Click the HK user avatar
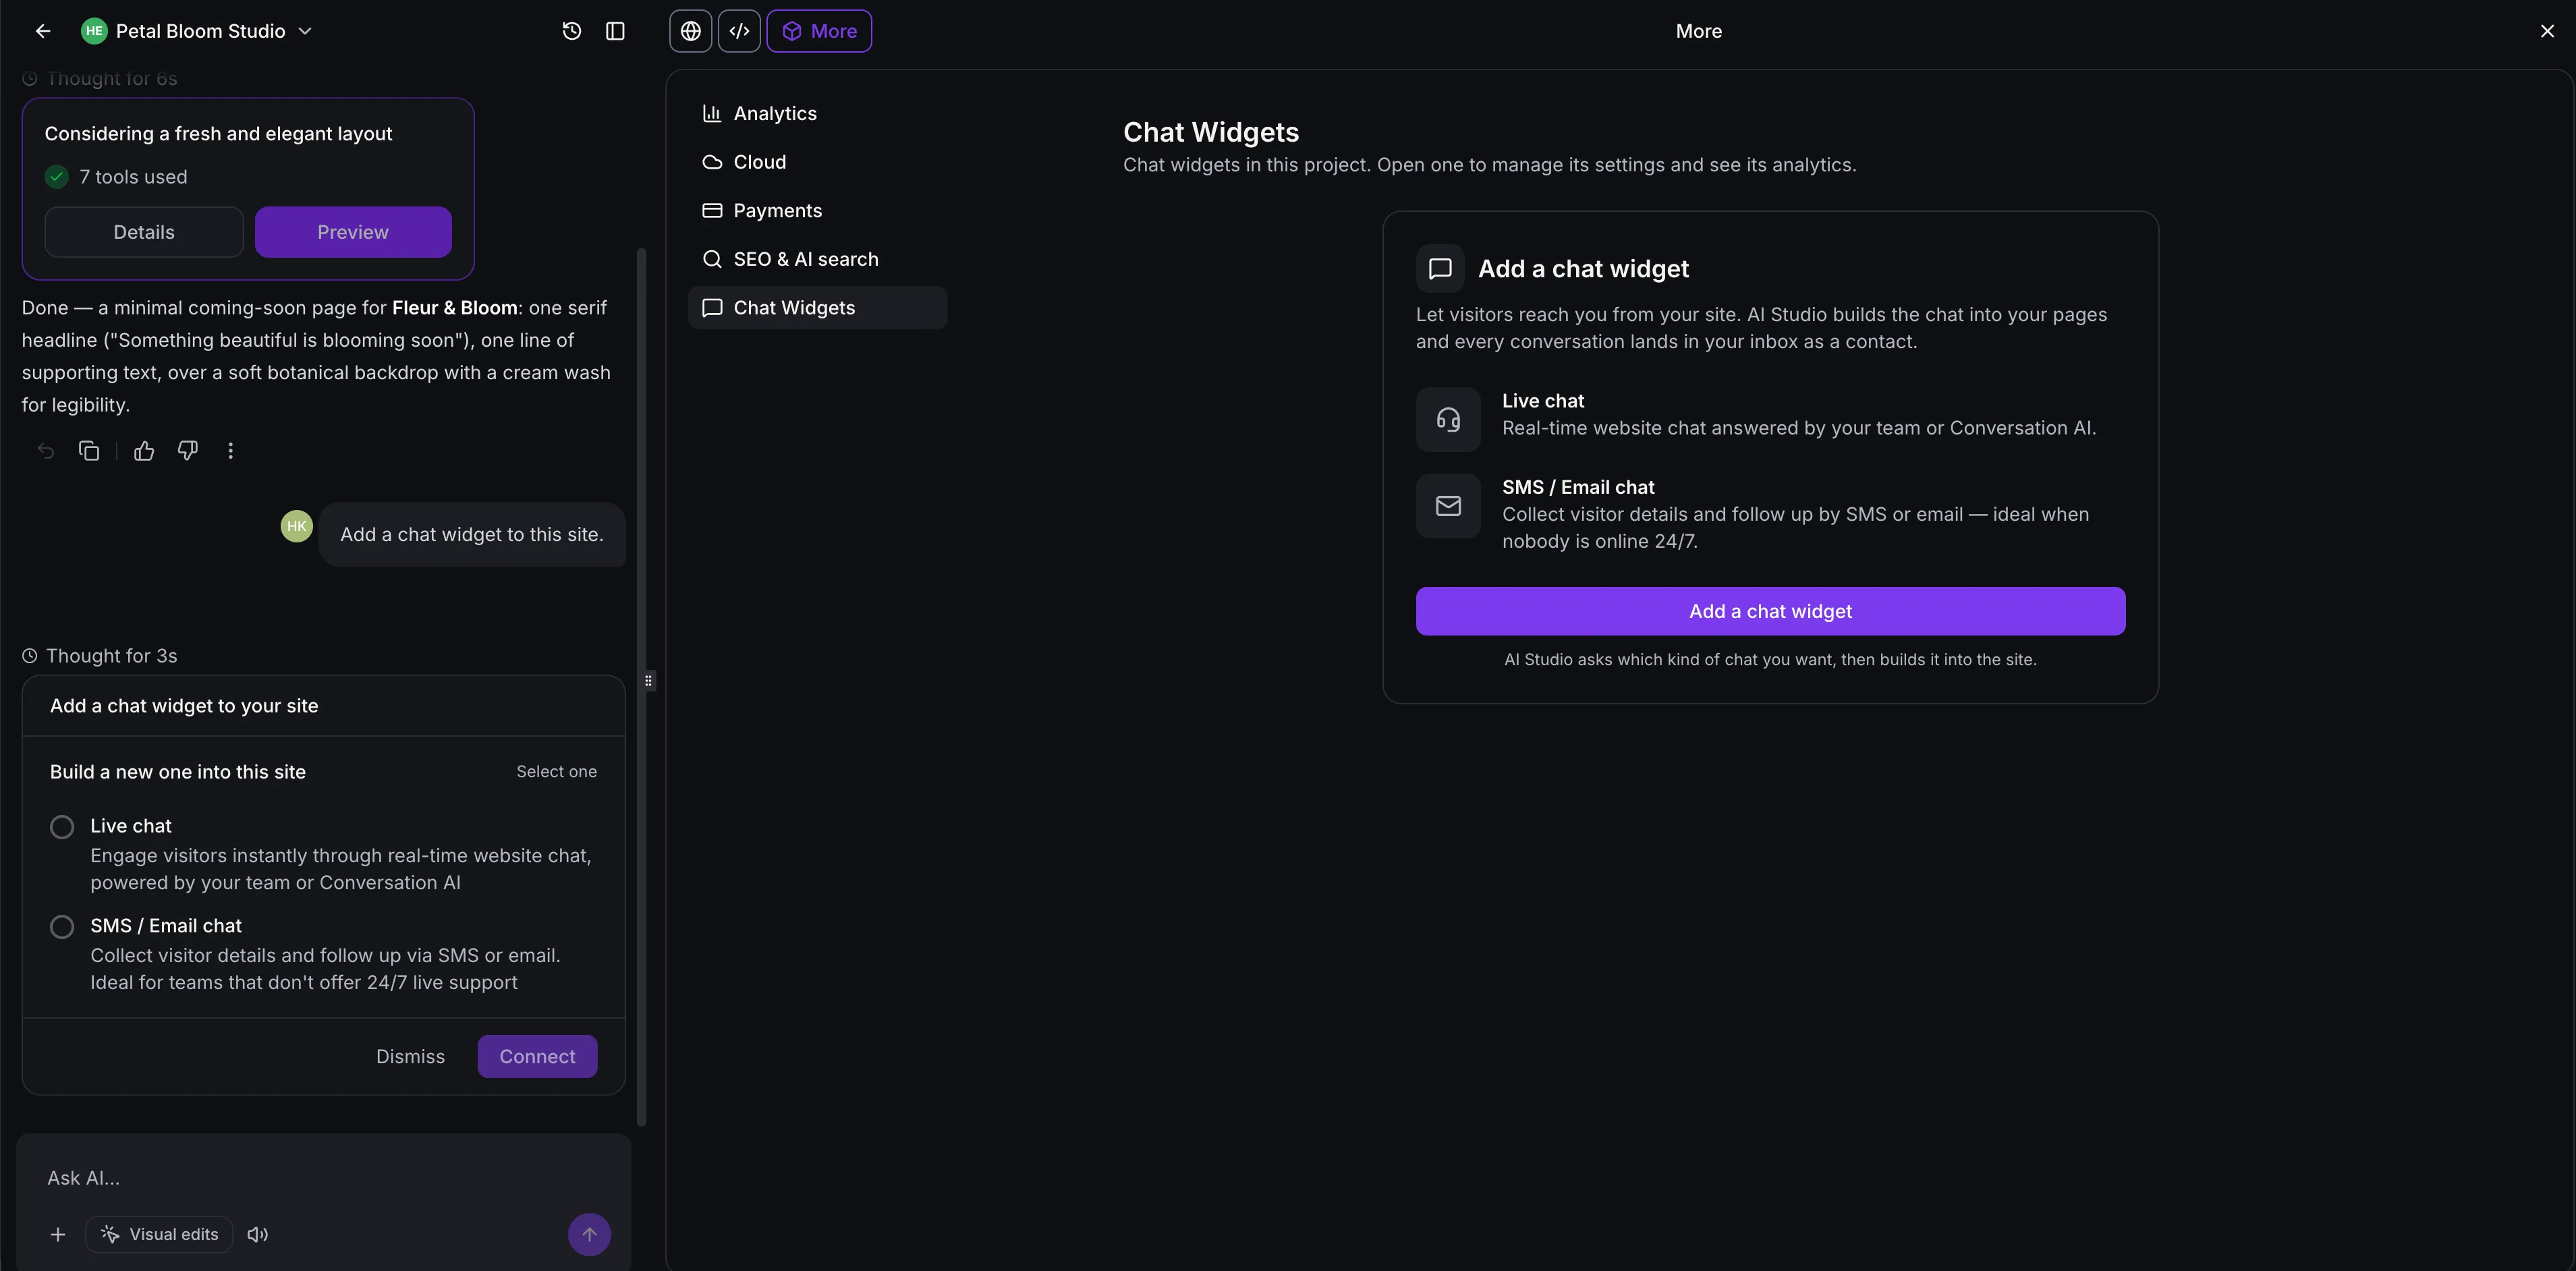Screen dimensions: 2576x1271 tap(297, 526)
